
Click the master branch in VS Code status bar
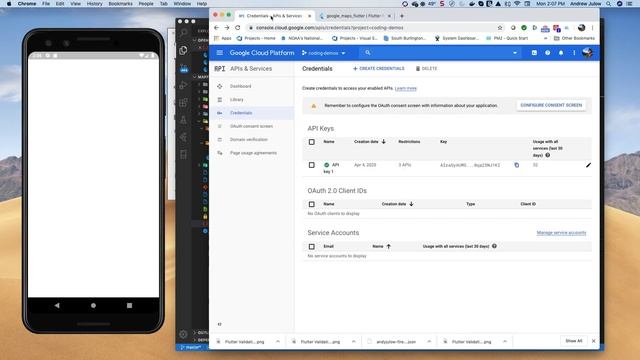(191, 347)
